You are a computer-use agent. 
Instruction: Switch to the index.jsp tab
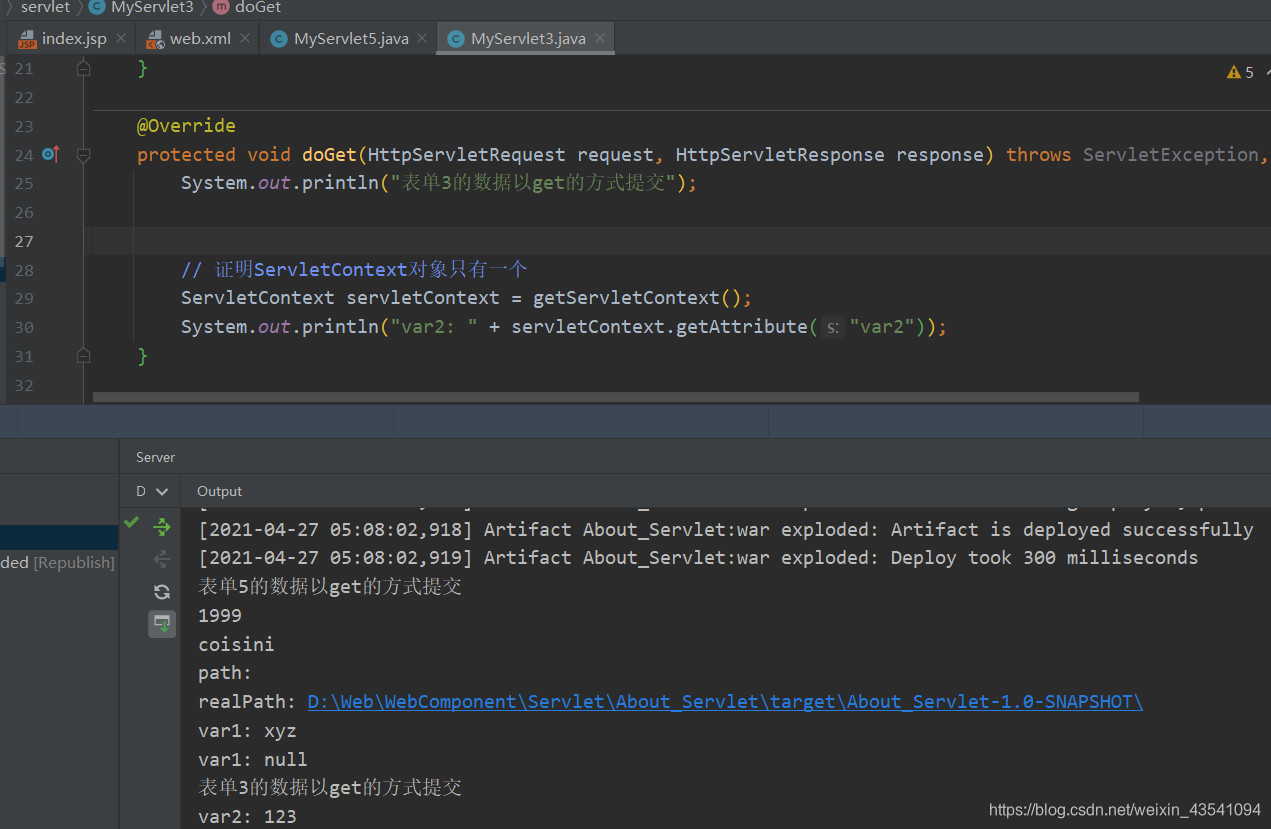click(73, 39)
